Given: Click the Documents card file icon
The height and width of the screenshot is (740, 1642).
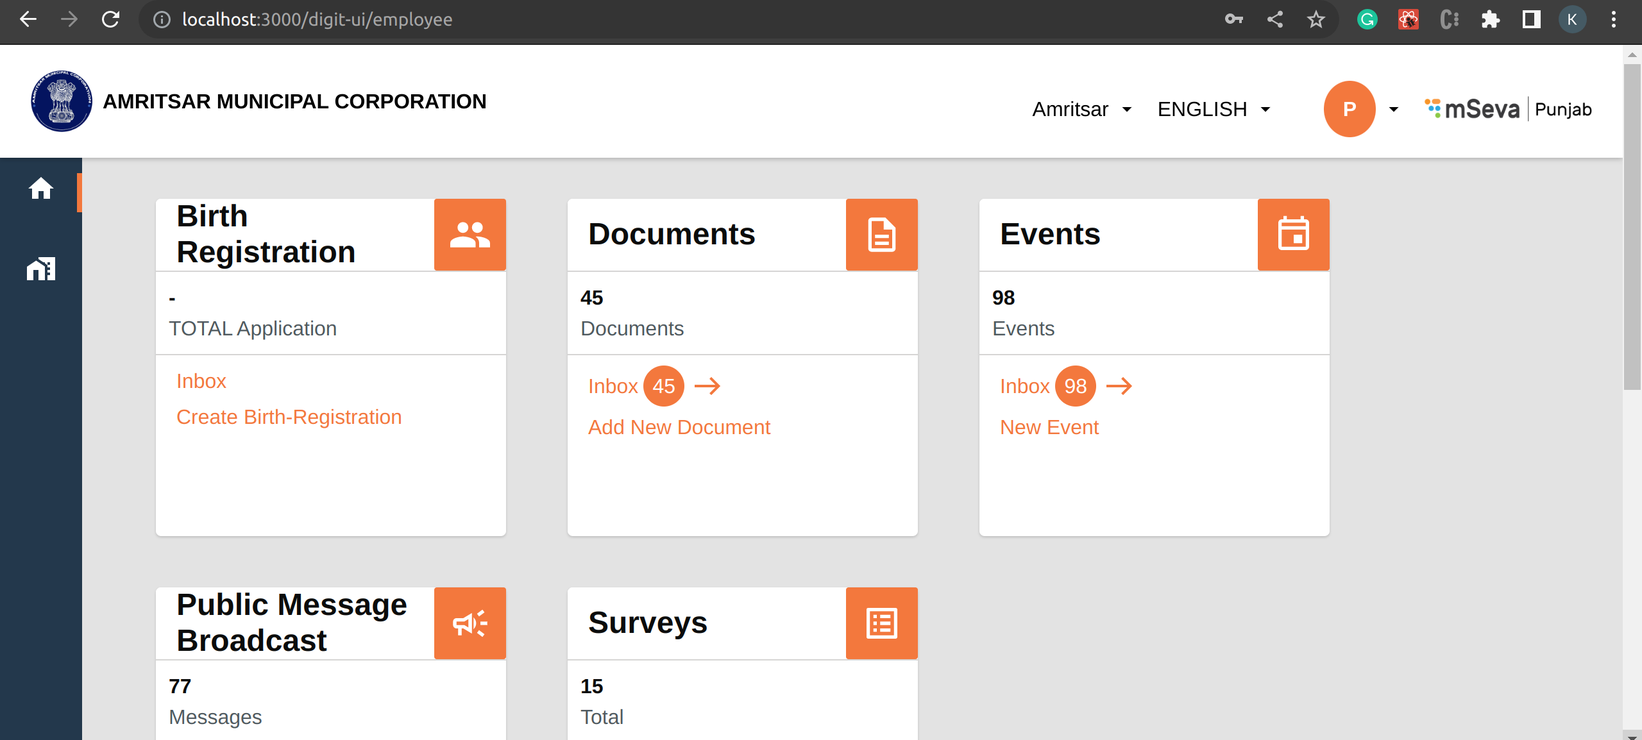Looking at the screenshot, I should click(x=881, y=235).
